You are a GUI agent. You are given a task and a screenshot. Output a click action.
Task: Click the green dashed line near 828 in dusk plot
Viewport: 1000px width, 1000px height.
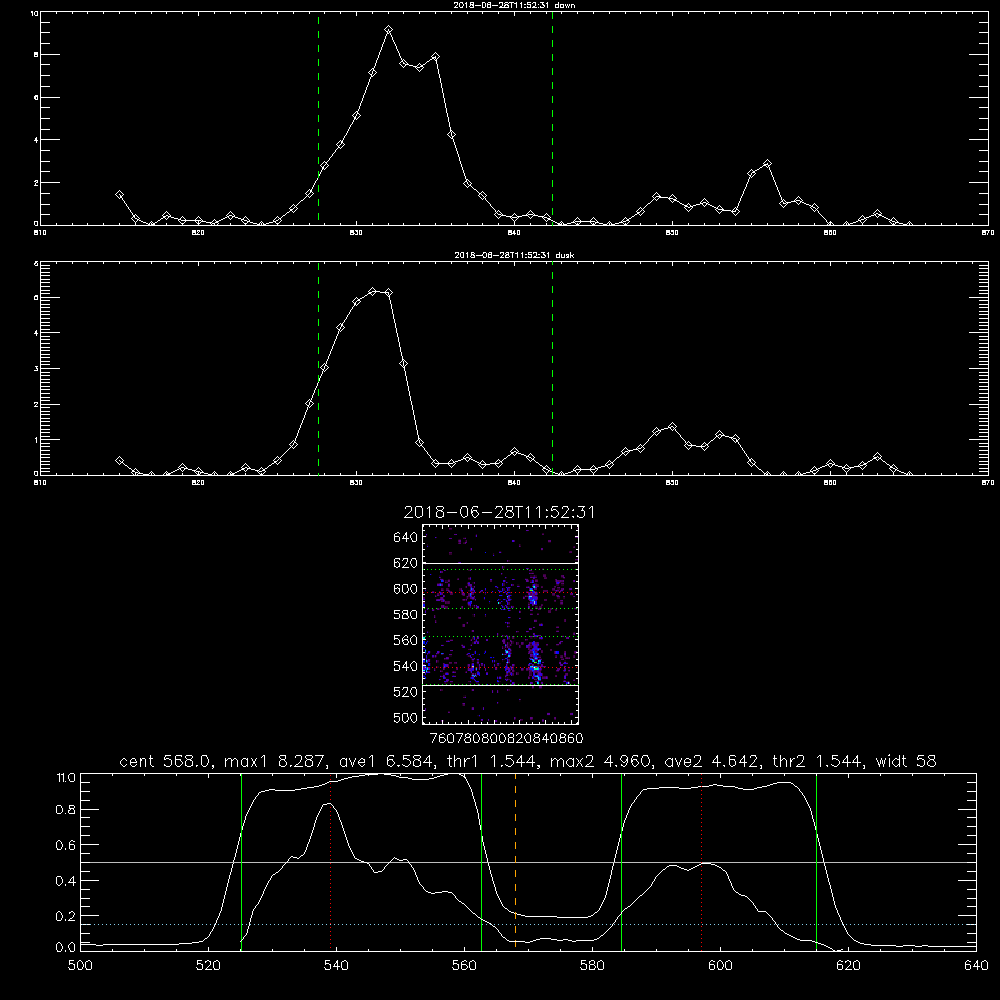318,369
